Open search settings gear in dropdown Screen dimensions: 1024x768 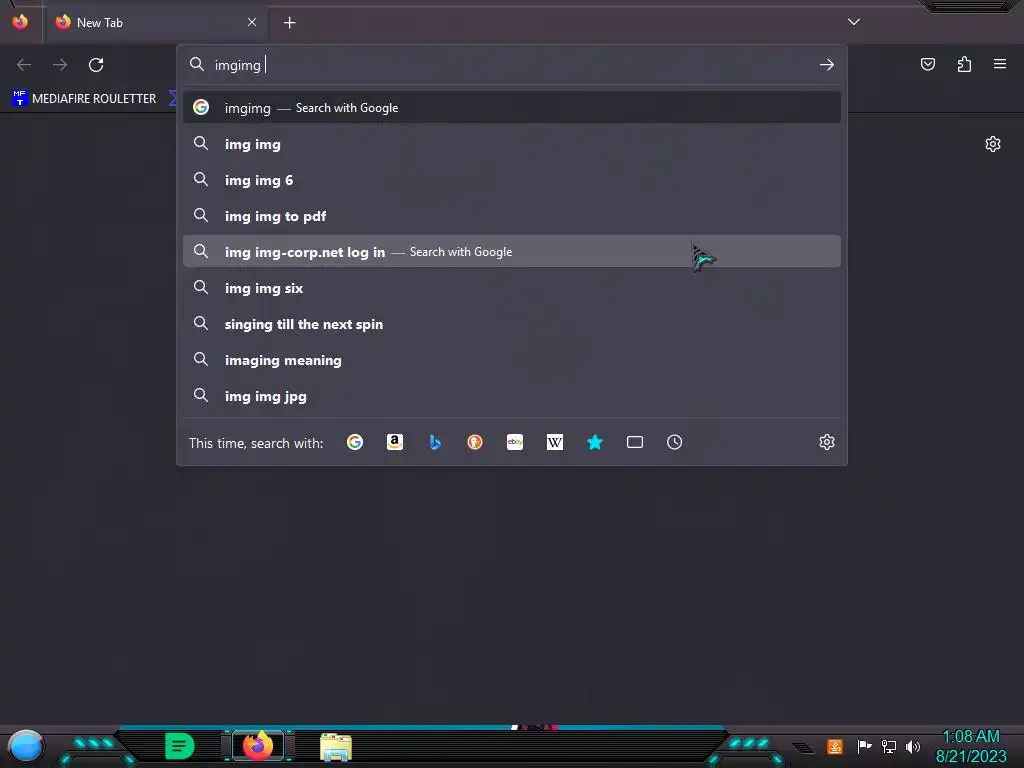827,442
